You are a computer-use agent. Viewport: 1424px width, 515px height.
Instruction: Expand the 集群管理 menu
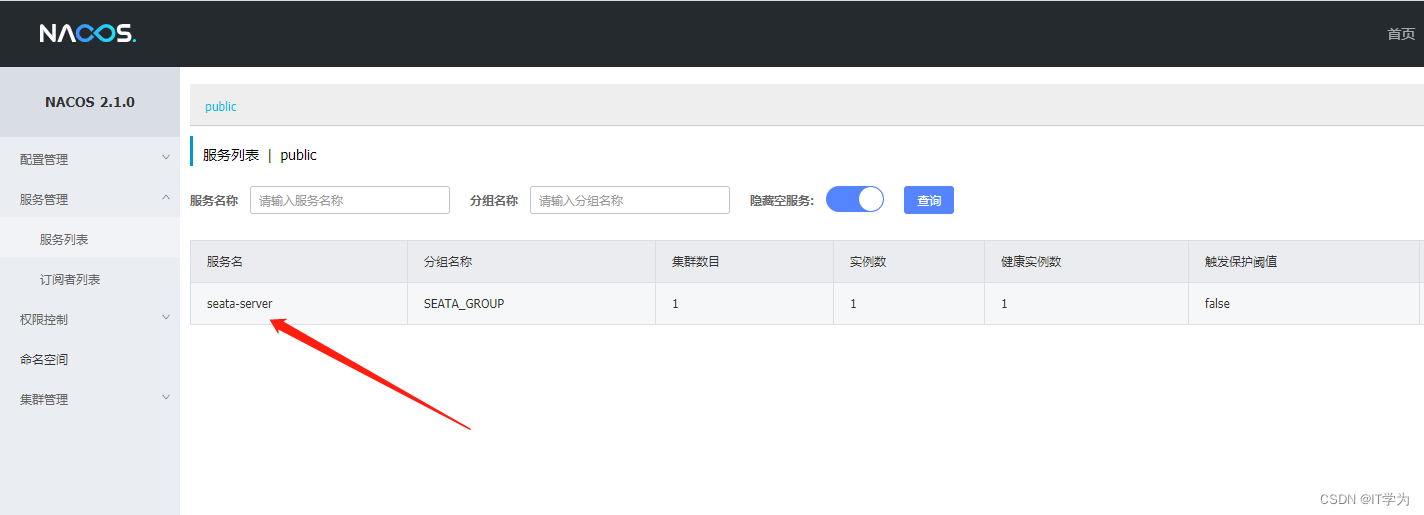(90, 399)
